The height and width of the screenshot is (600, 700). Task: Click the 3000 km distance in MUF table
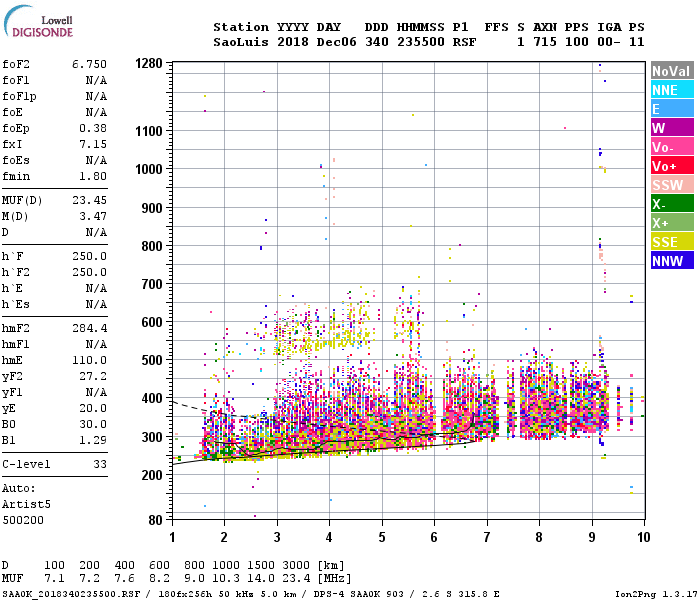(x=296, y=565)
